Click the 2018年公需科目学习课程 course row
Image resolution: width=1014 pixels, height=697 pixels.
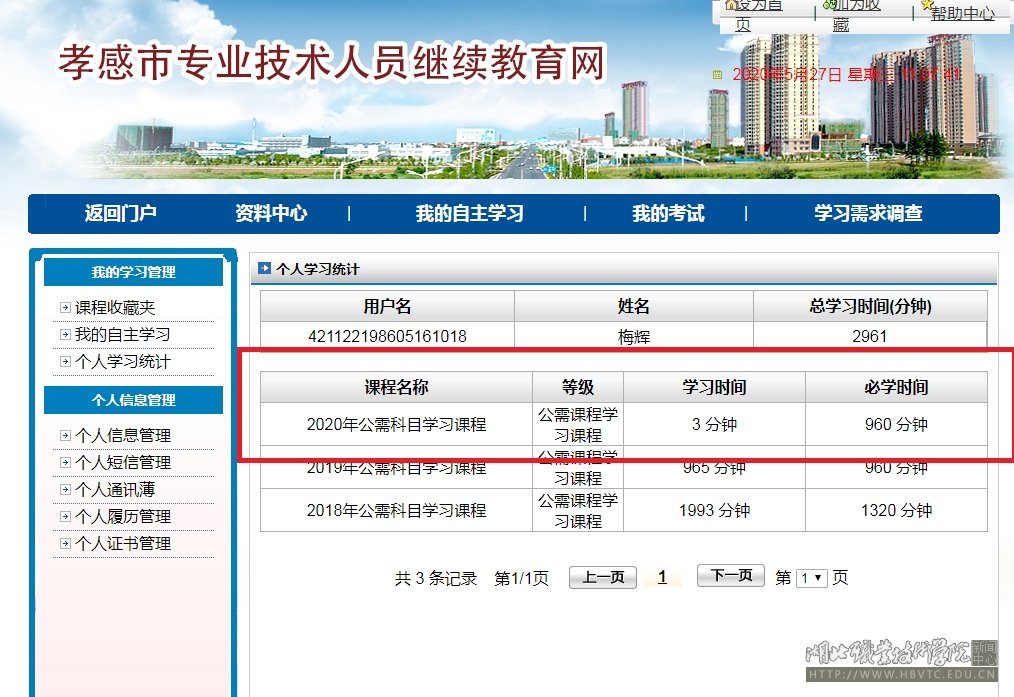(396, 510)
